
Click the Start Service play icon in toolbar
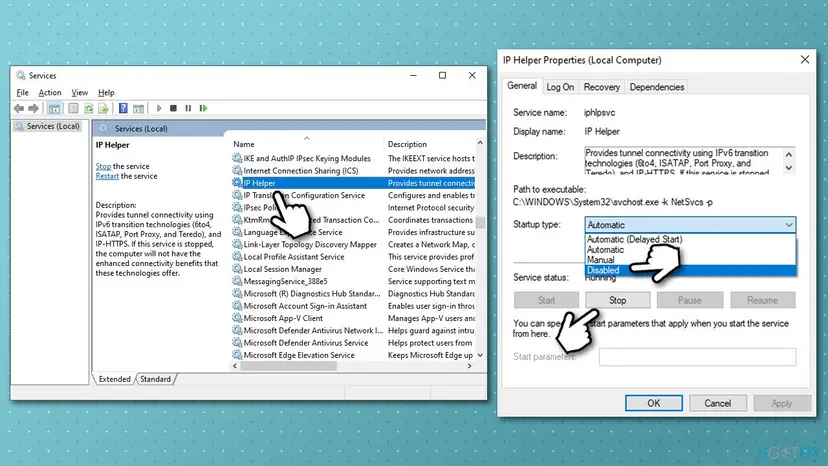[159, 108]
